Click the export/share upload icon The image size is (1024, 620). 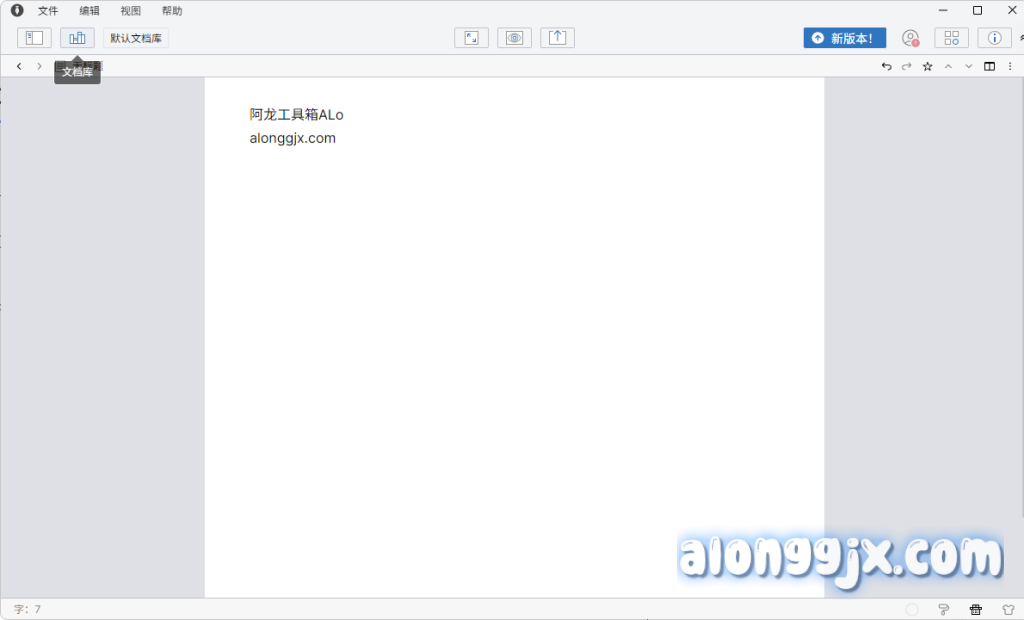tap(557, 38)
